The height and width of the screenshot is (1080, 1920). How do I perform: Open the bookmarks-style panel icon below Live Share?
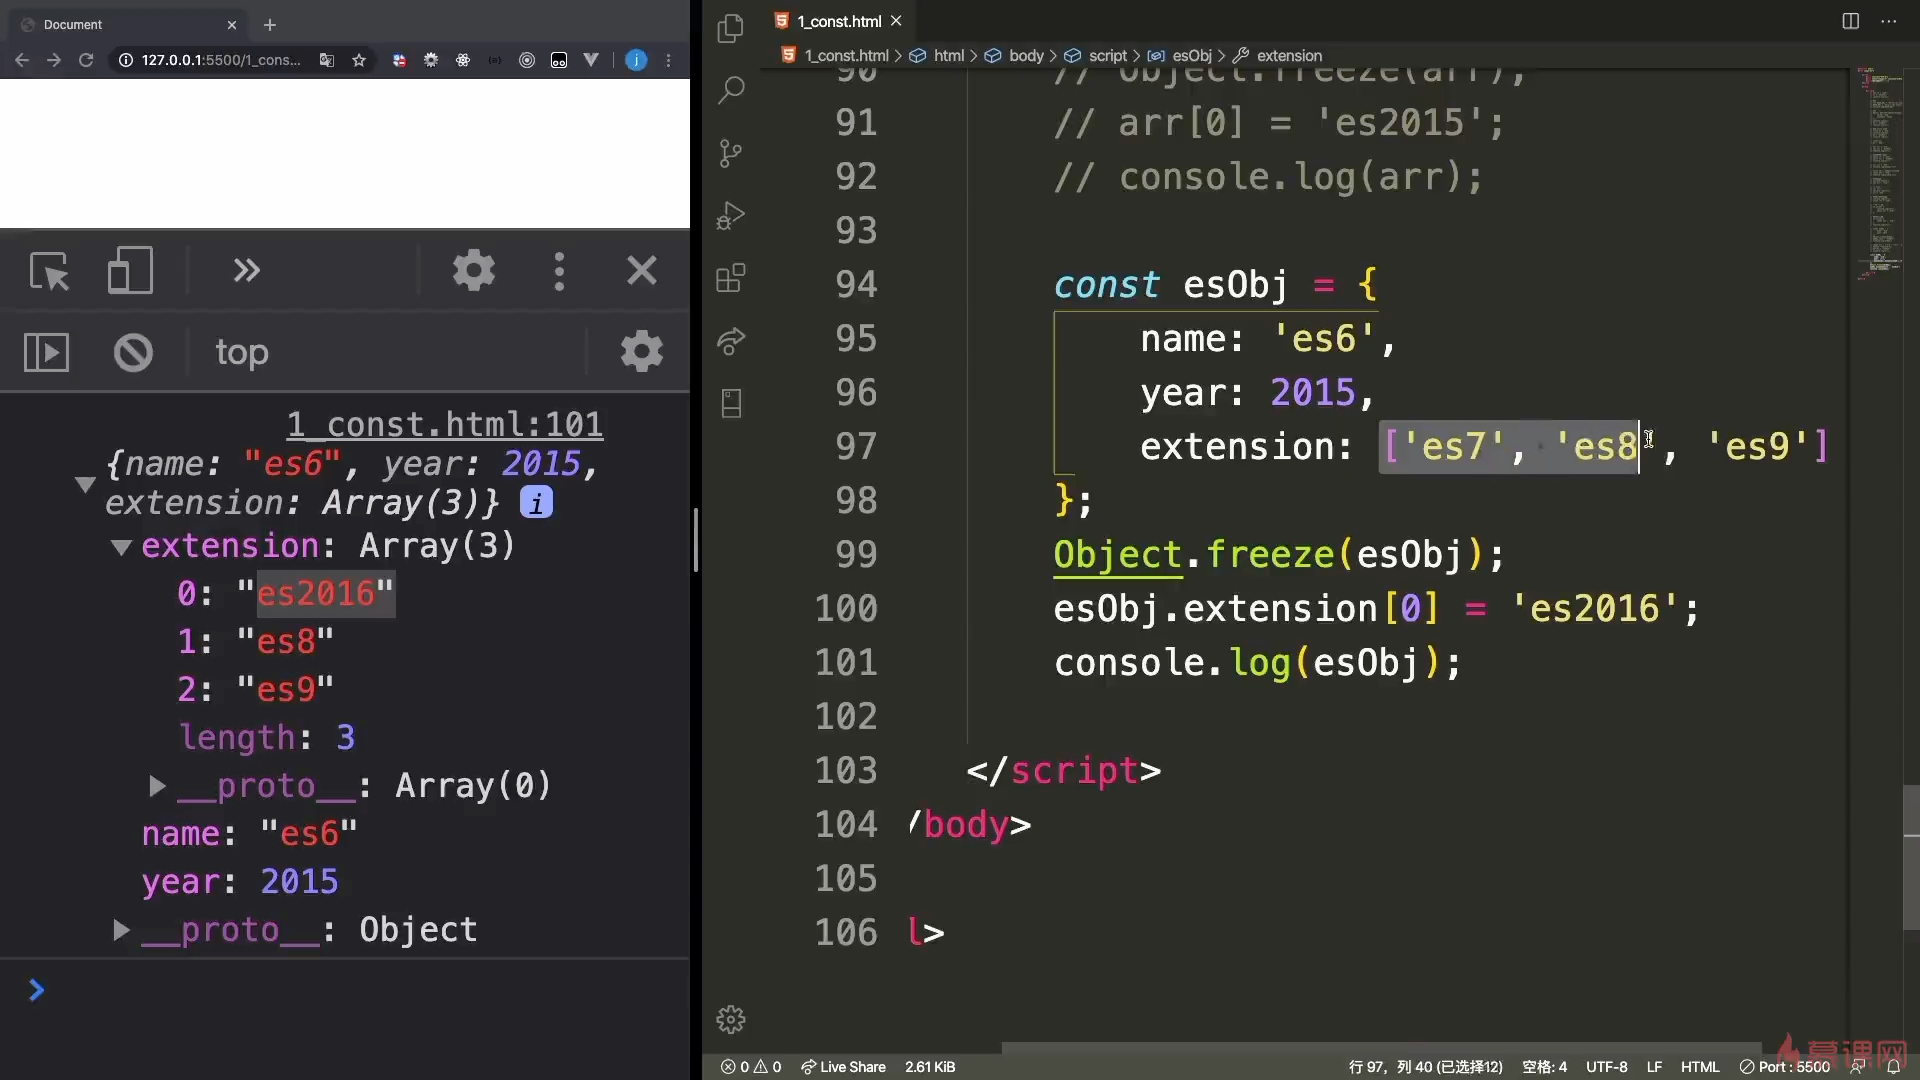pos(731,403)
